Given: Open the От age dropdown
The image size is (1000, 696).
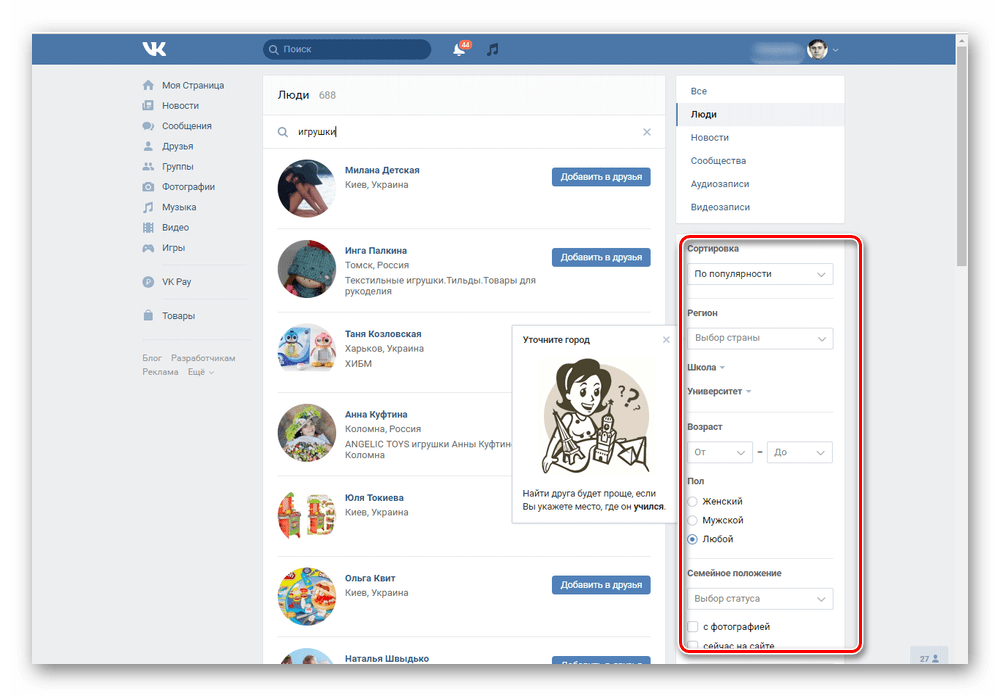Looking at the screenshot, I should click(719, 452).
